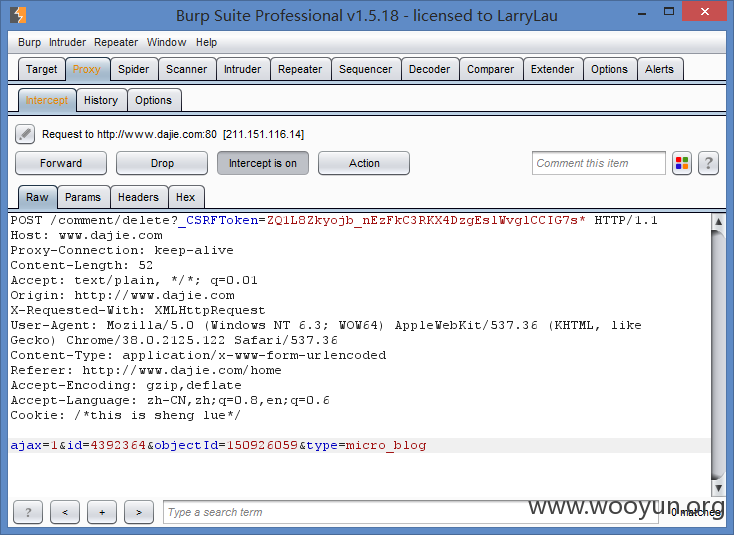Open the Intruder menu in menu bar

[67, 42]
